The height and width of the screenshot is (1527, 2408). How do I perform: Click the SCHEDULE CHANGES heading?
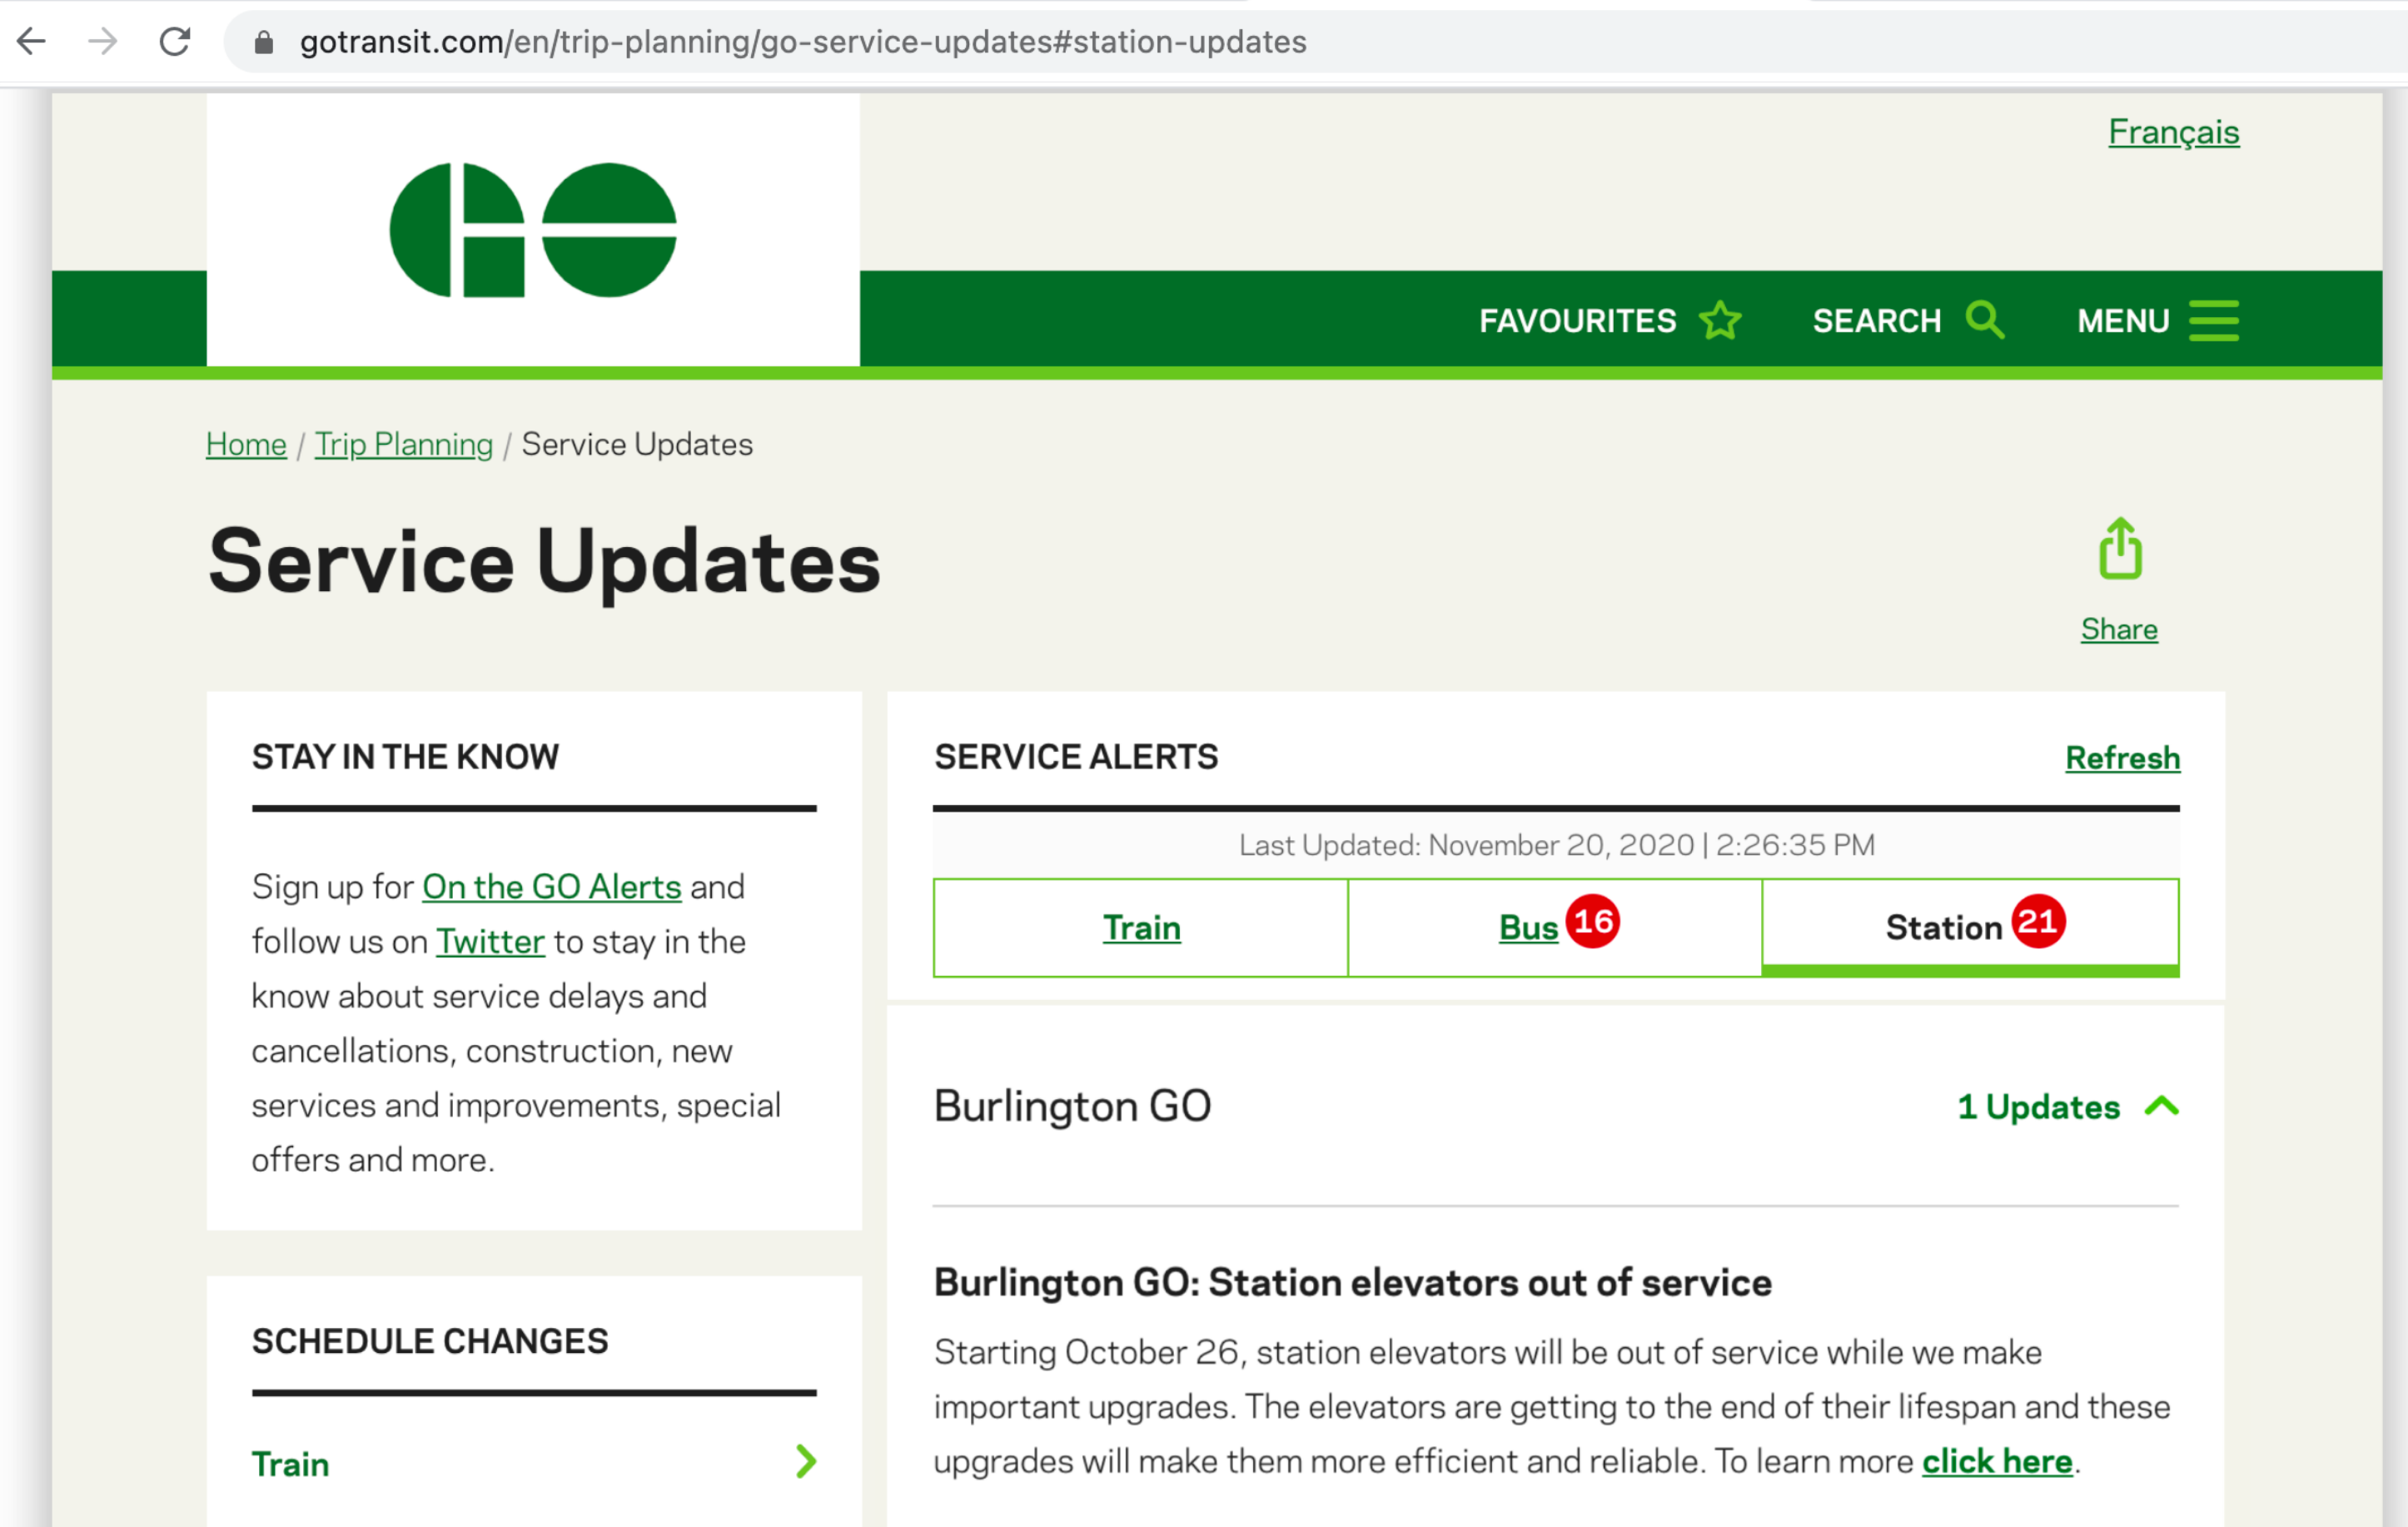pos(430,1341)
